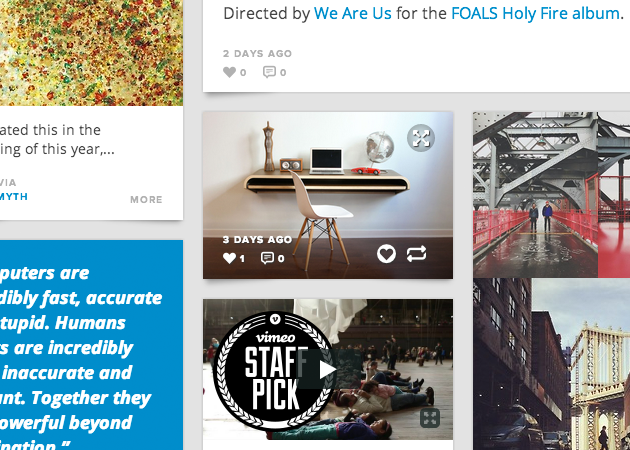The width and height of the screenshot is (630, 450).
Task: Expand the desk photo using fullscreen icon
Action: (421, 138)
